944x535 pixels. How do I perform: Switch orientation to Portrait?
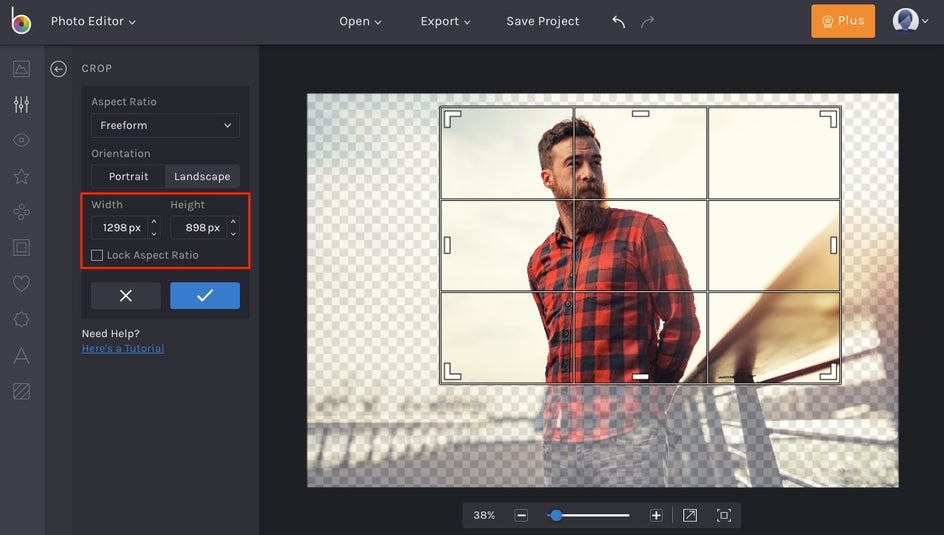coord(128,177)
